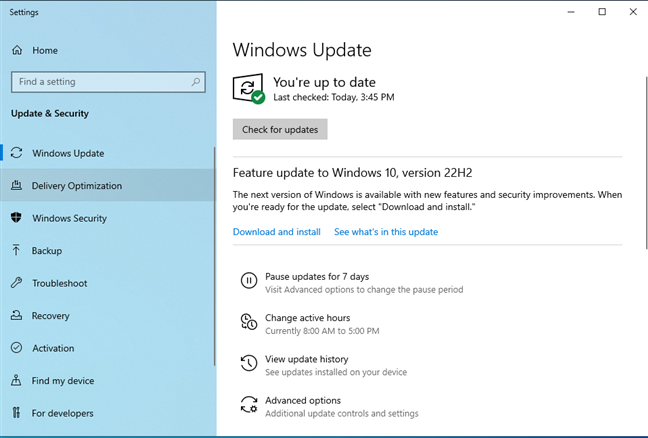Image resolution: width=648 pixels, height=438 pixels.
Task: Click the pause circle icon
Action: tap(249, 281)
